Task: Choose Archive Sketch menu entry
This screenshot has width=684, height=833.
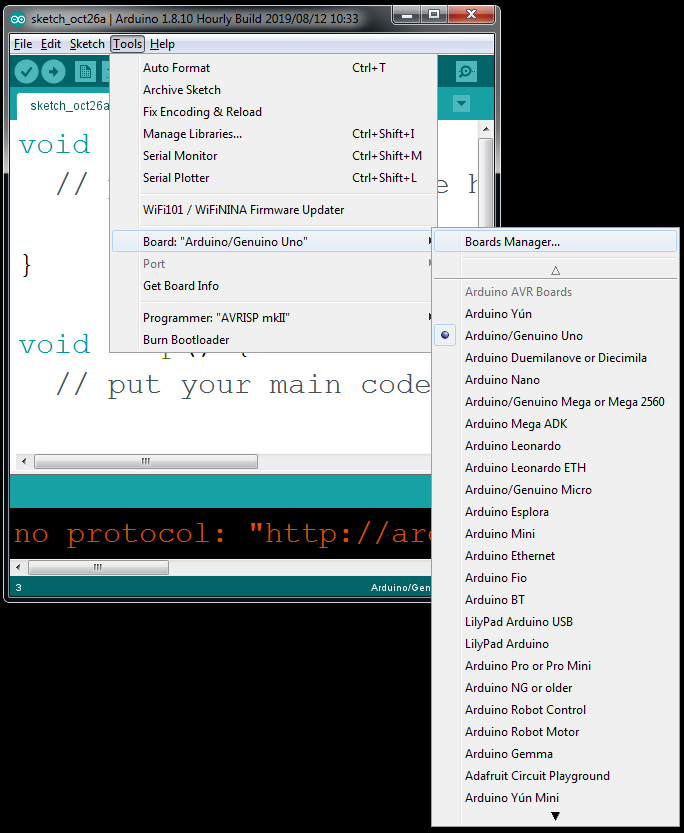Action: [x=273, y=90]
